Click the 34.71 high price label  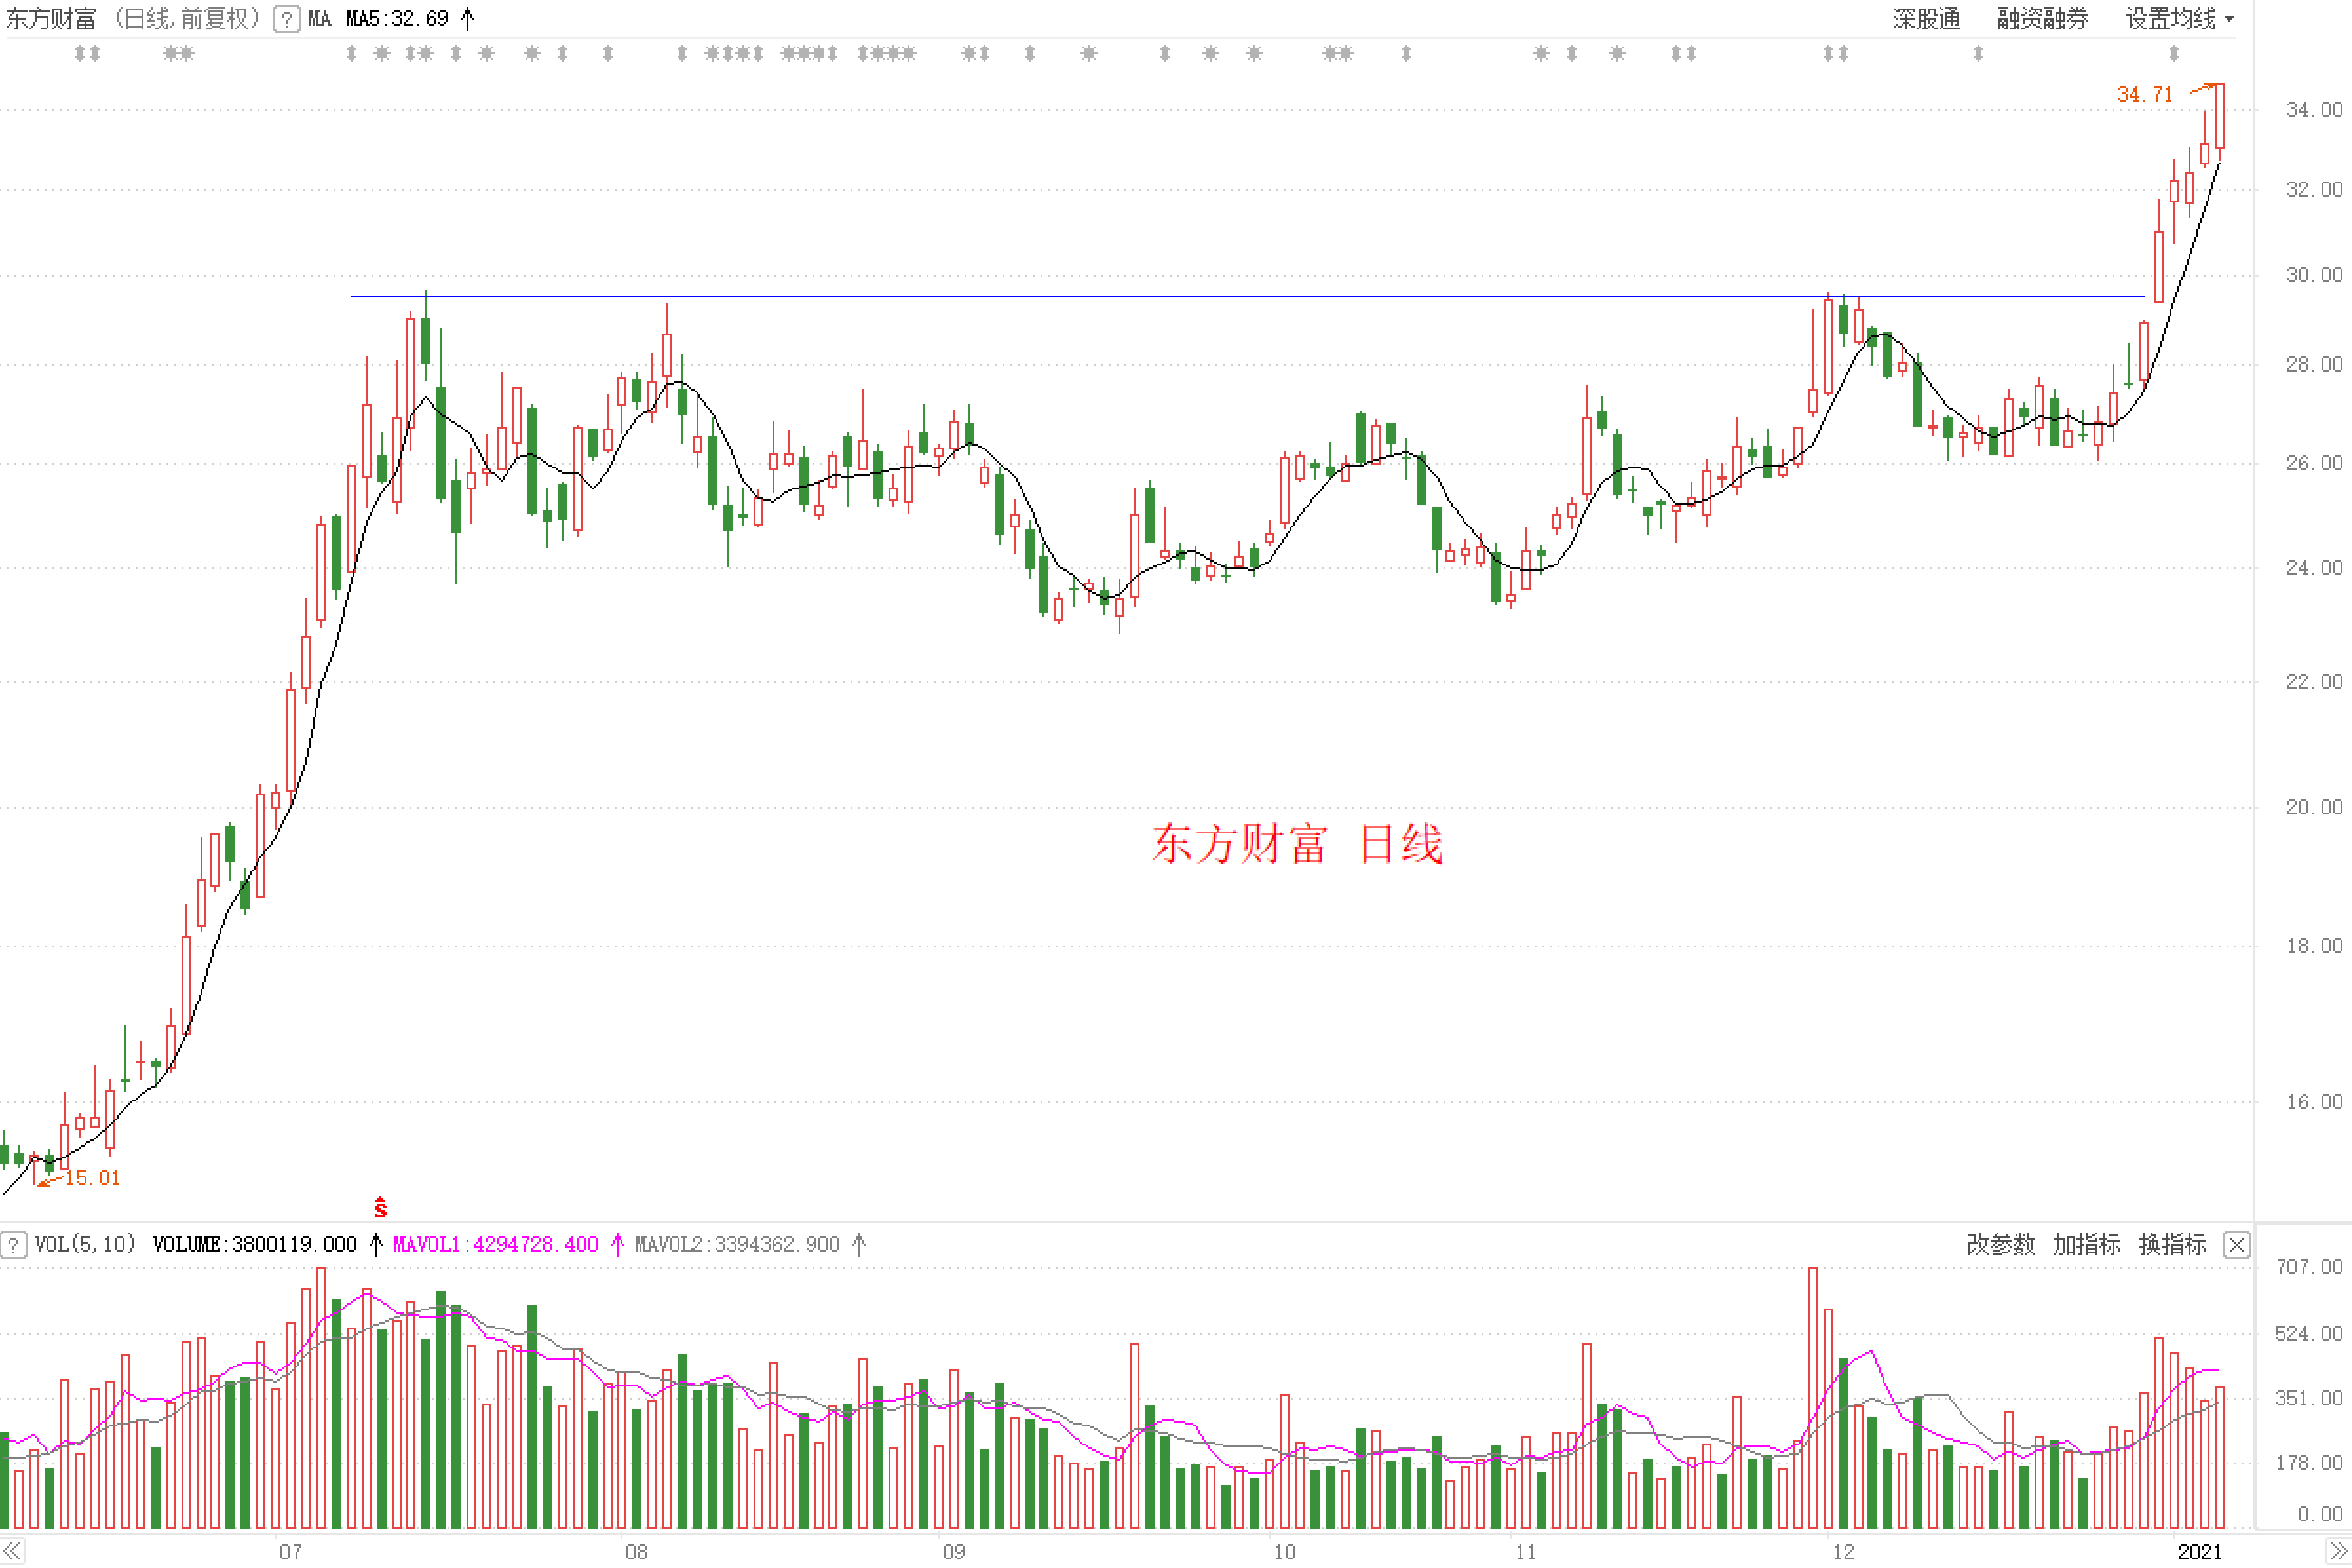2145,95
